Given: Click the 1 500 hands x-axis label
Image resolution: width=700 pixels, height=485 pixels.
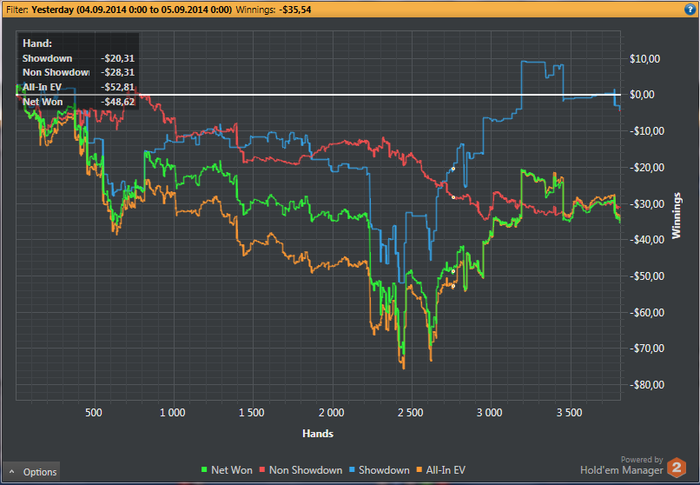Looking at the screenshot, I should tap(251, 413).
